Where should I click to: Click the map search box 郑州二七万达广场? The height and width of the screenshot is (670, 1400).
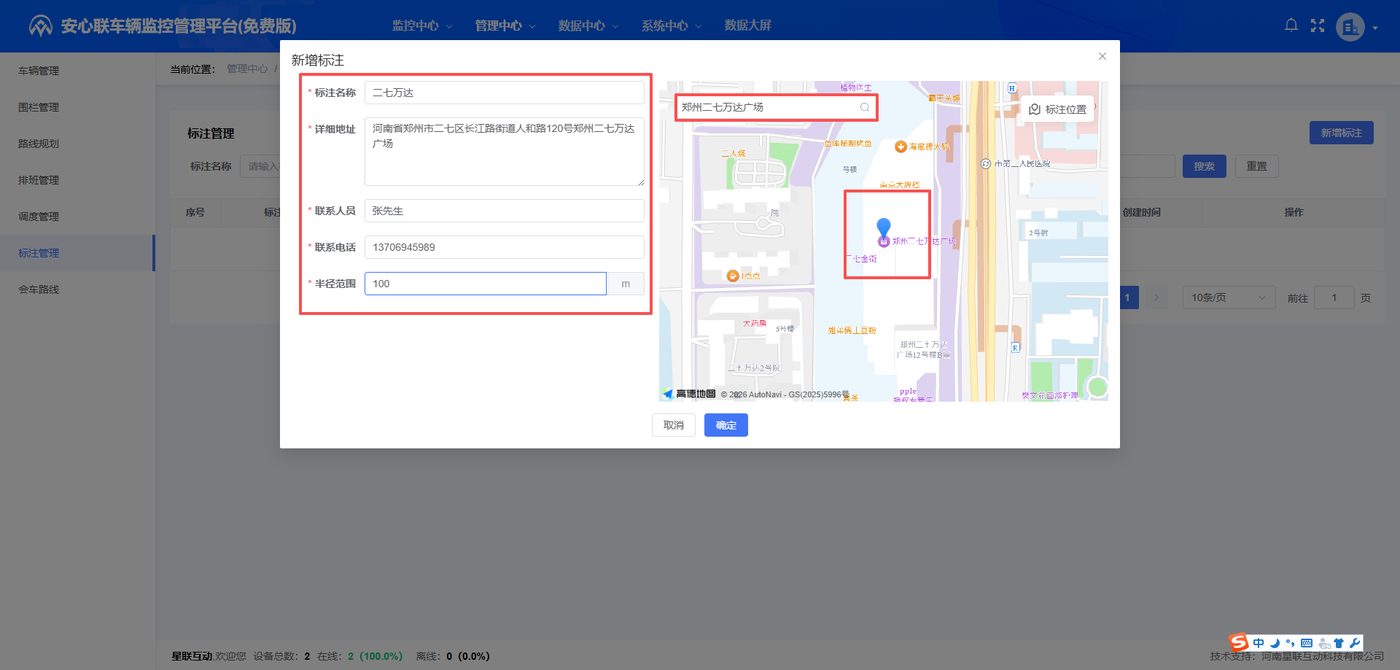pos(776,107)
